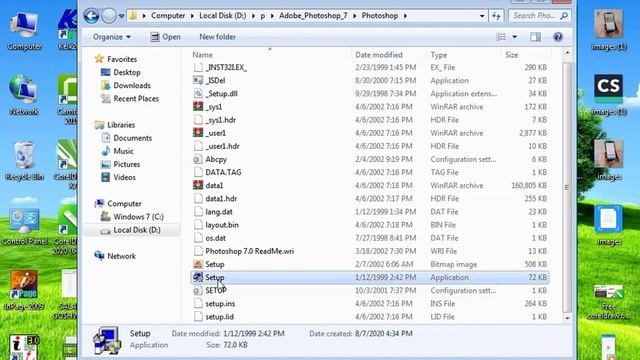Select the Photoshop 7.0 ReadMe.wri file
The image size is (640, 360).
pyautogui.click(x=249, y=251)
